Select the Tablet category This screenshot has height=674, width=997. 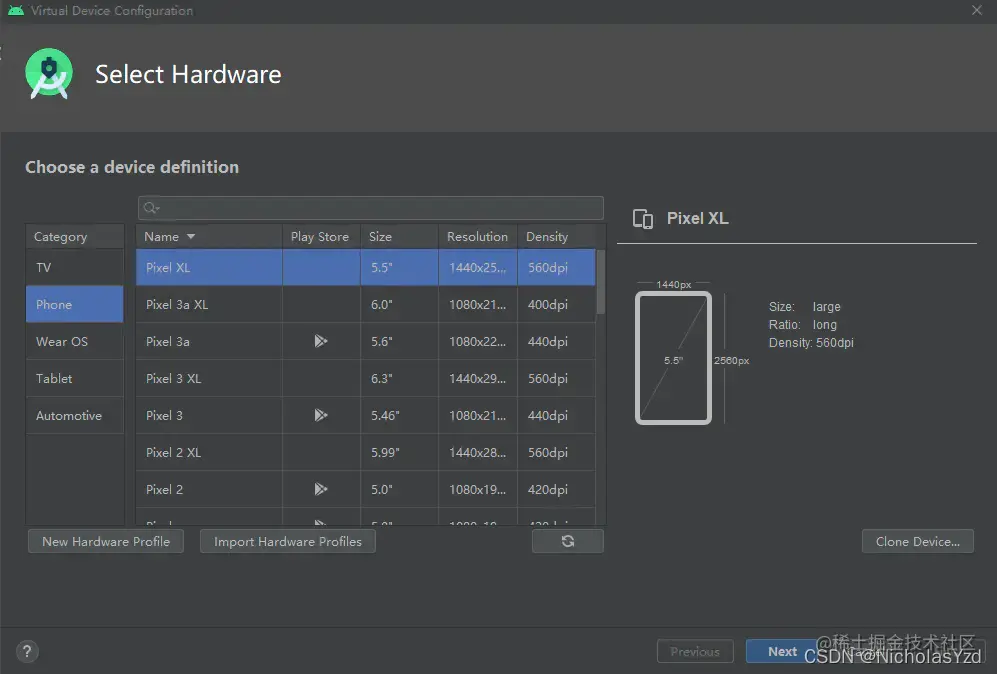(75, 378)
